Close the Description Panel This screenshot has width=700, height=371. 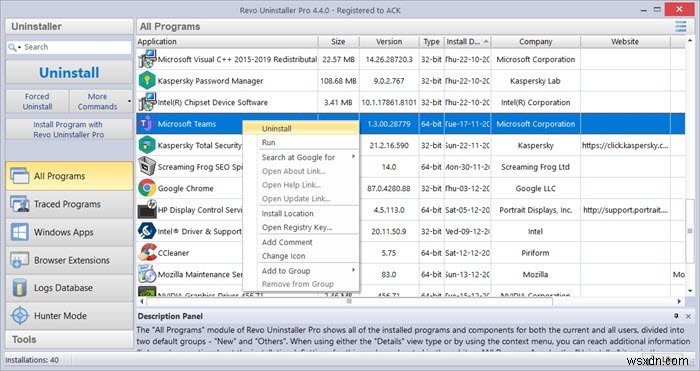pyautogui.click(x=688, y=316)
